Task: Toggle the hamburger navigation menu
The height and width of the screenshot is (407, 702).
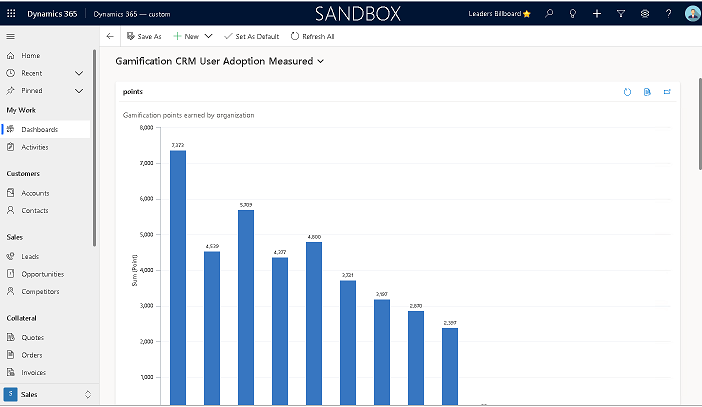Action: [x=11, y=36]
